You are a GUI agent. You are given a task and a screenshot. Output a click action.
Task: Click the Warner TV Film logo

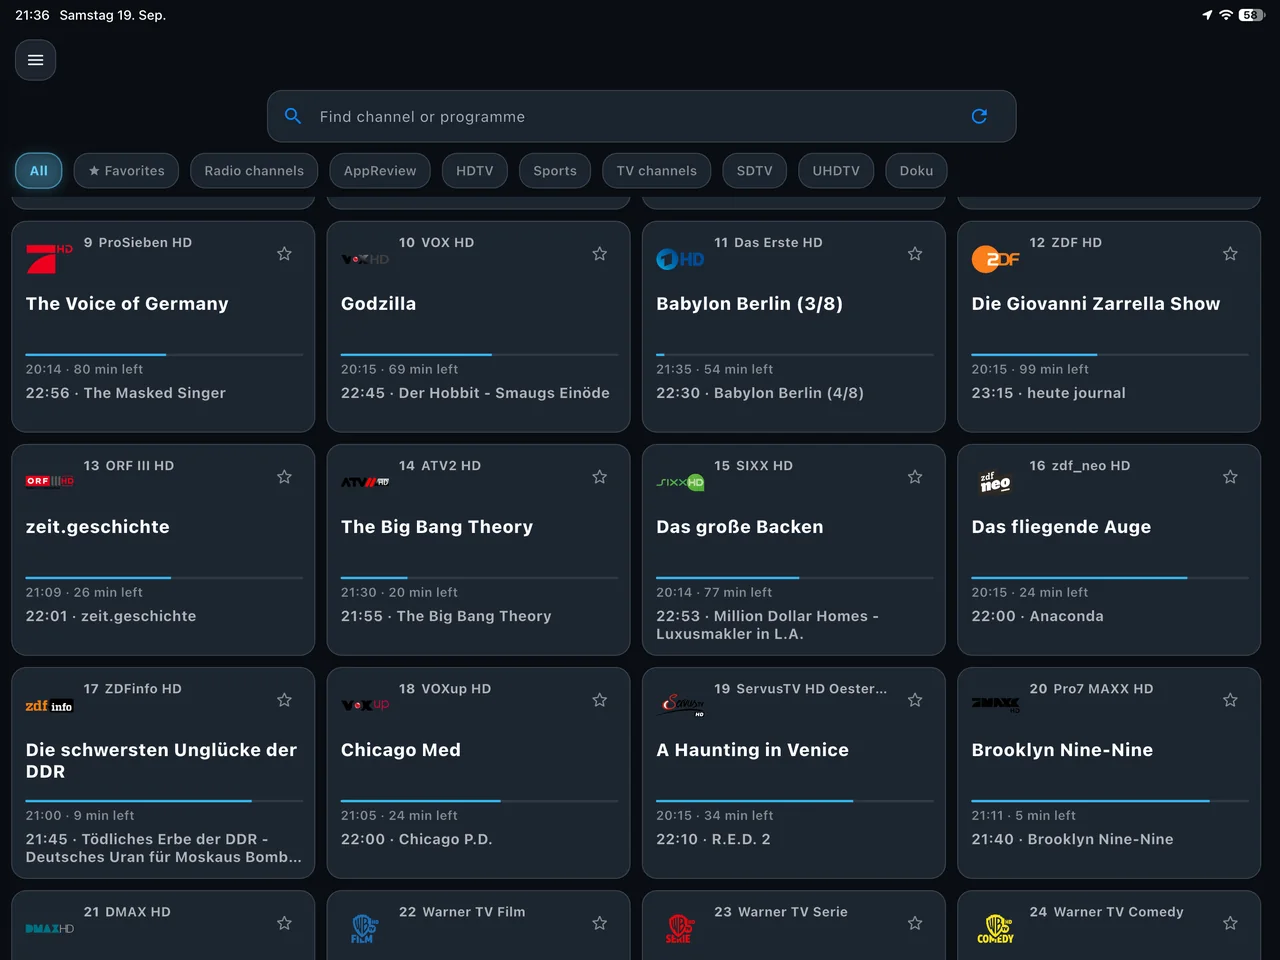point(365,928)
